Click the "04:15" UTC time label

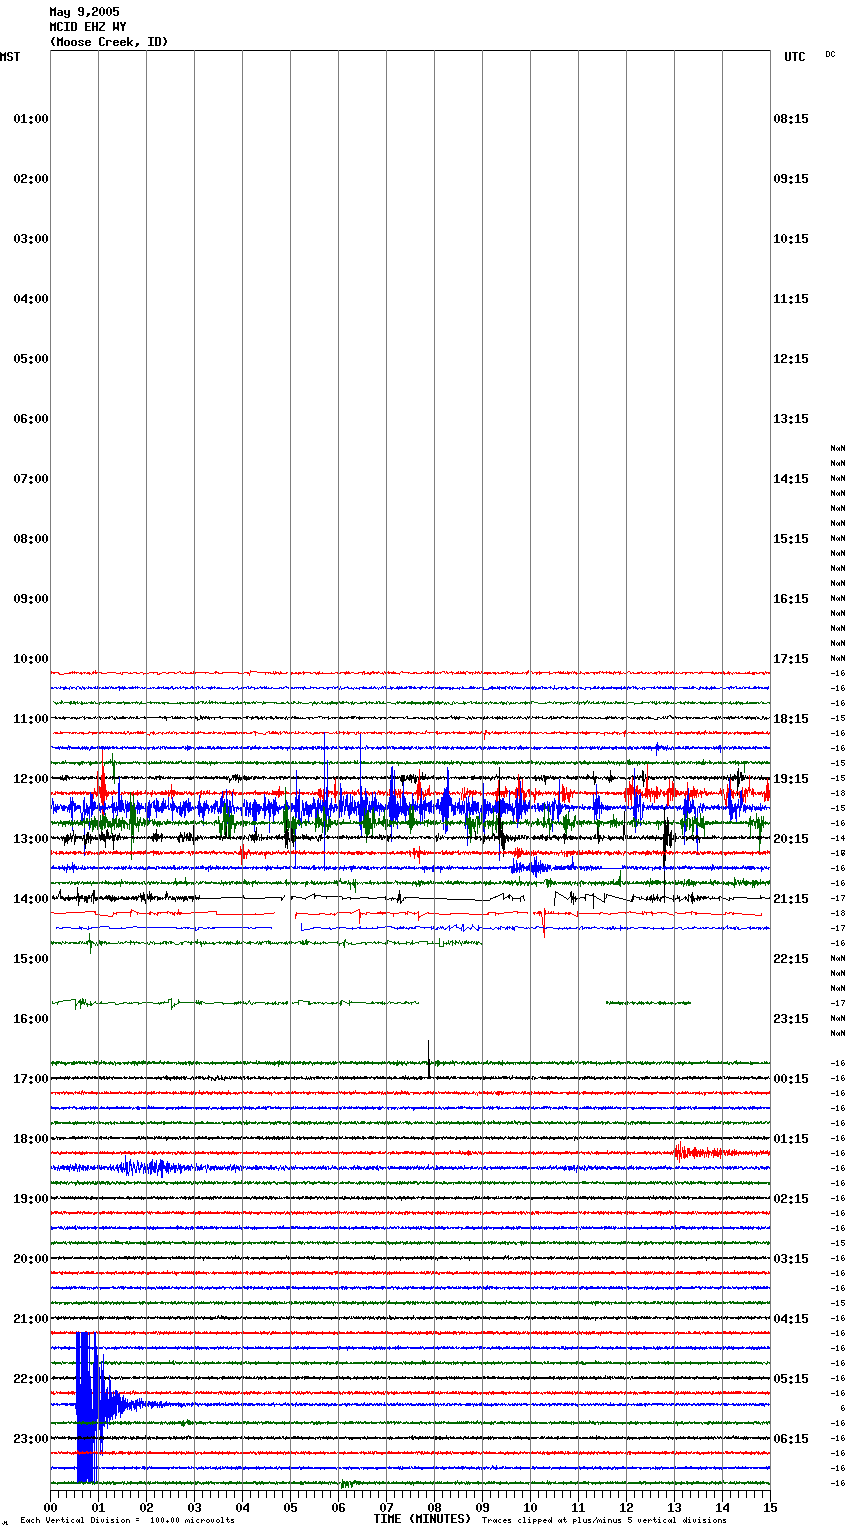point(791,1319)
